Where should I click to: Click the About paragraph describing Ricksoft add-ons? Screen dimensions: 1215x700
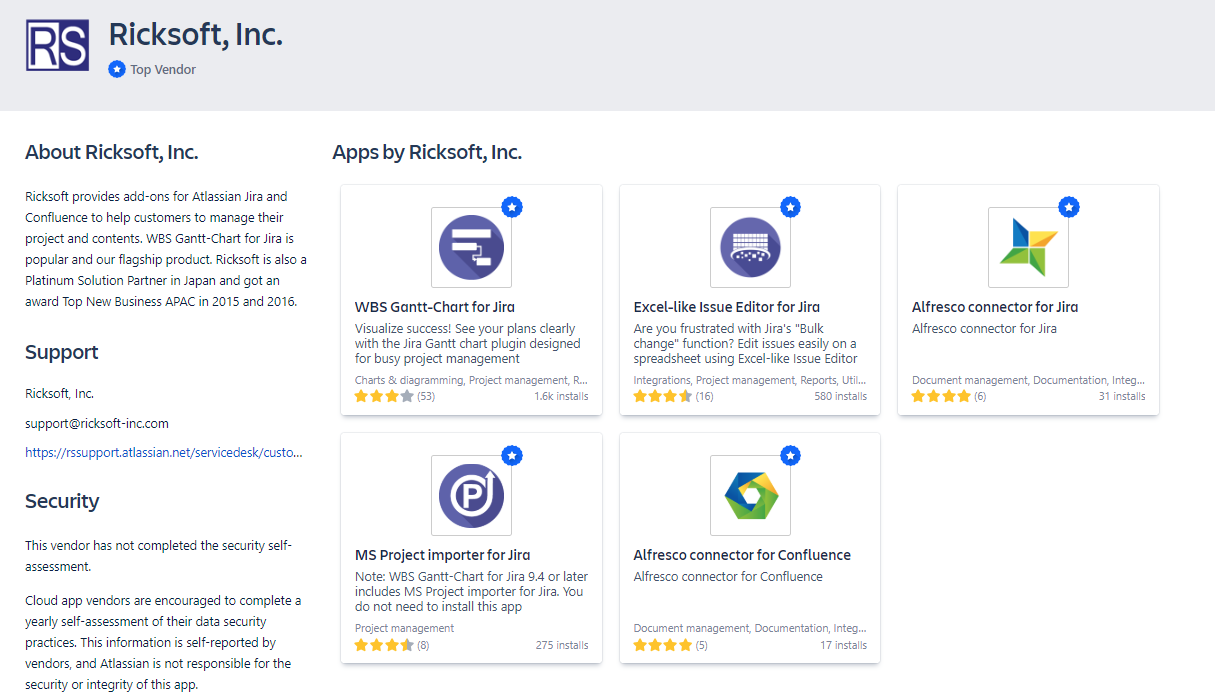[166, 249]
